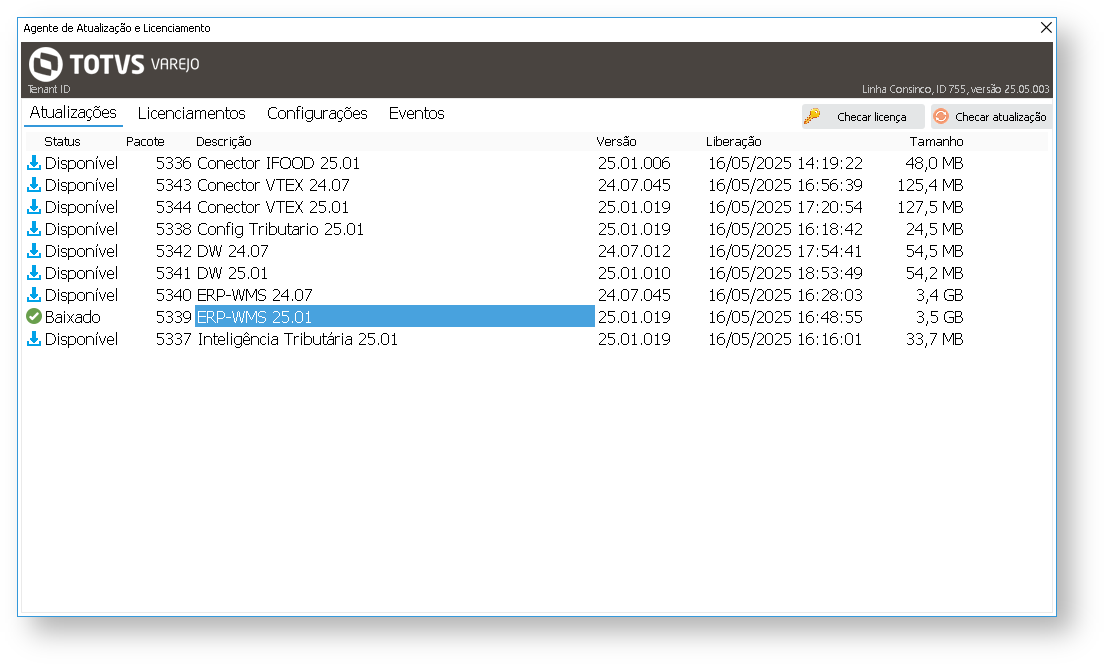Click the Checar atualização button label
The height and width of the screenshot is (665, 1105).
1001,117
